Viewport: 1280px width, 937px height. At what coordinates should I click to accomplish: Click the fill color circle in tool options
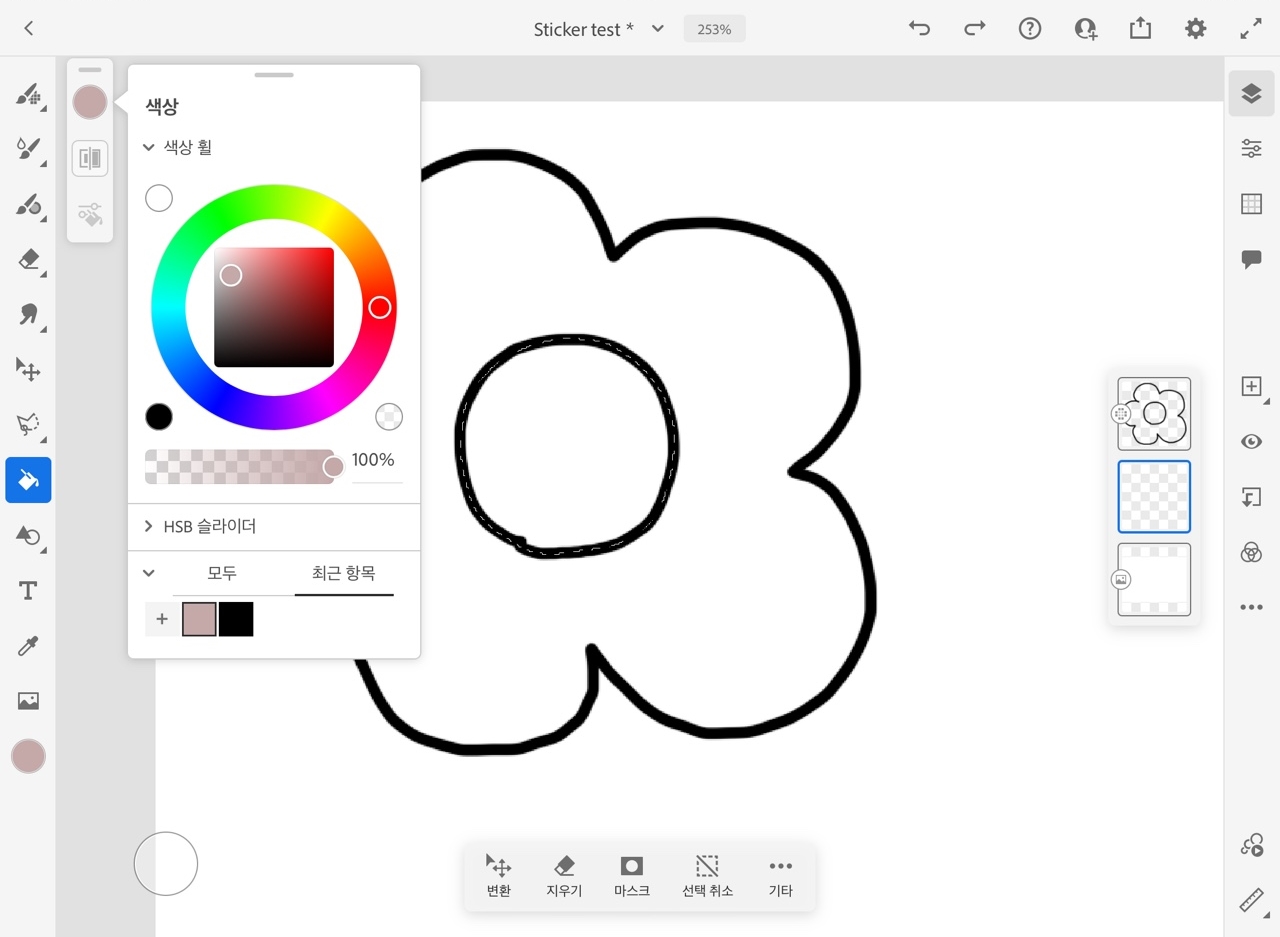point(90,102)
